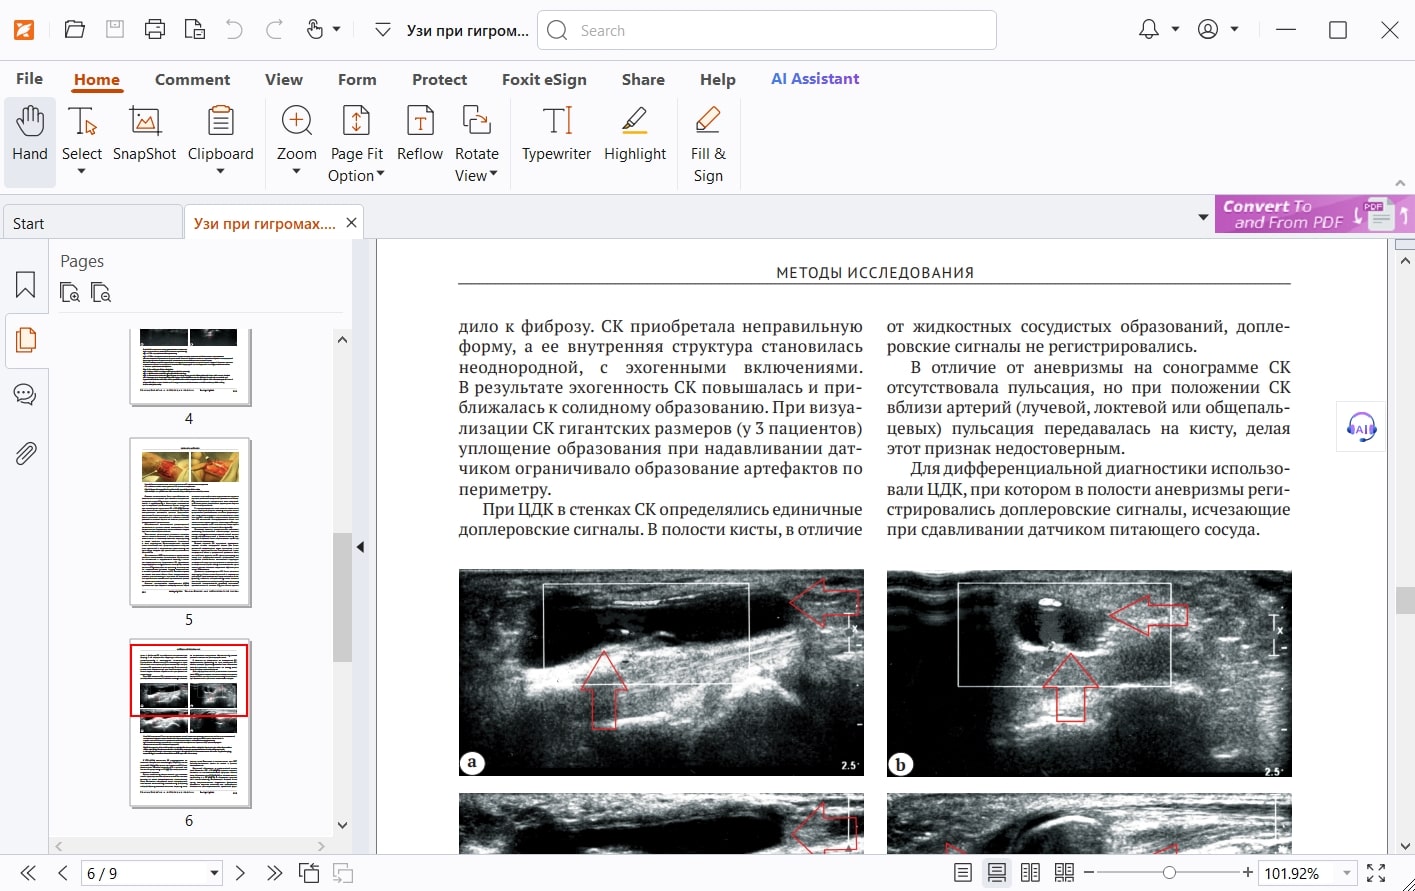Click the Search input field
The width and height of the screenshot is (1415, 891).
(x=767, y=30)
